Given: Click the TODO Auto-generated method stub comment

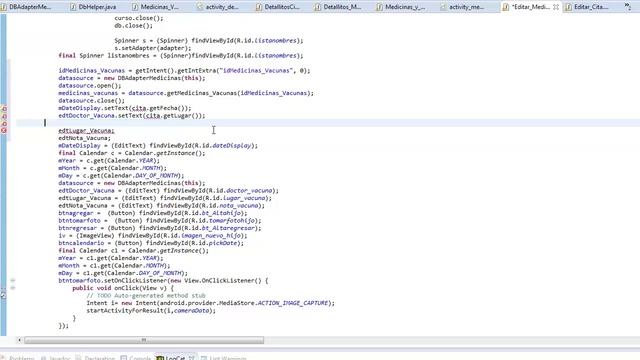Looking at the screenshot, I should (x=146, y=296).
